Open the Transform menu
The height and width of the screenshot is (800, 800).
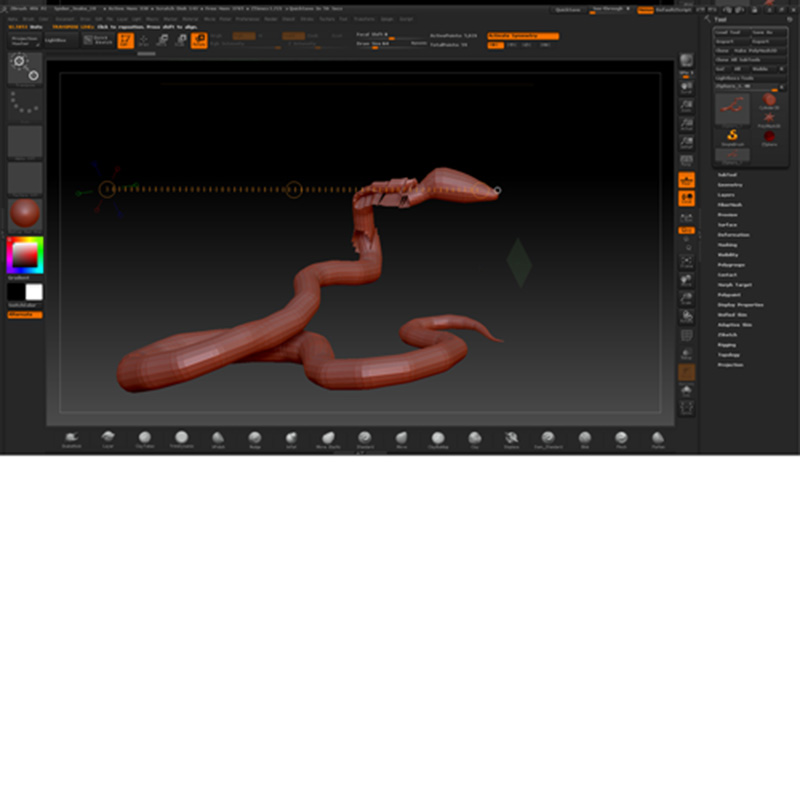[x=364, y=19]
